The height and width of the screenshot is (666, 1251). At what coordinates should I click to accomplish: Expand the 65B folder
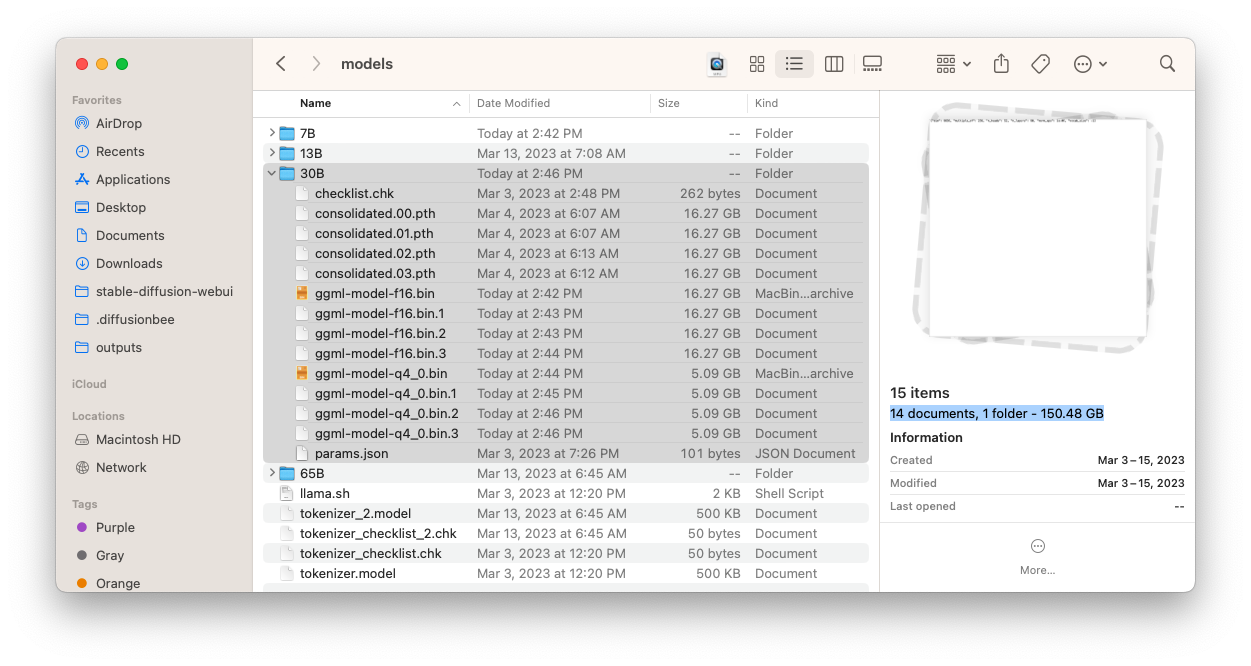(x=272, y=473)
